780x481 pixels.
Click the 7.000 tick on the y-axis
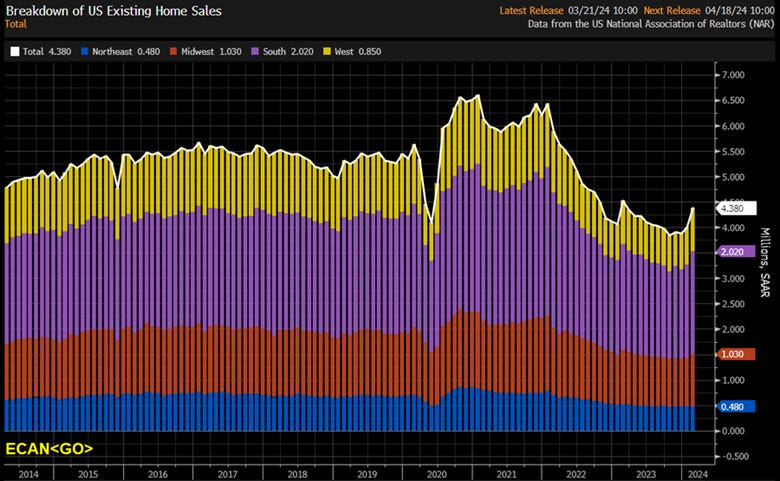[733, 75]
